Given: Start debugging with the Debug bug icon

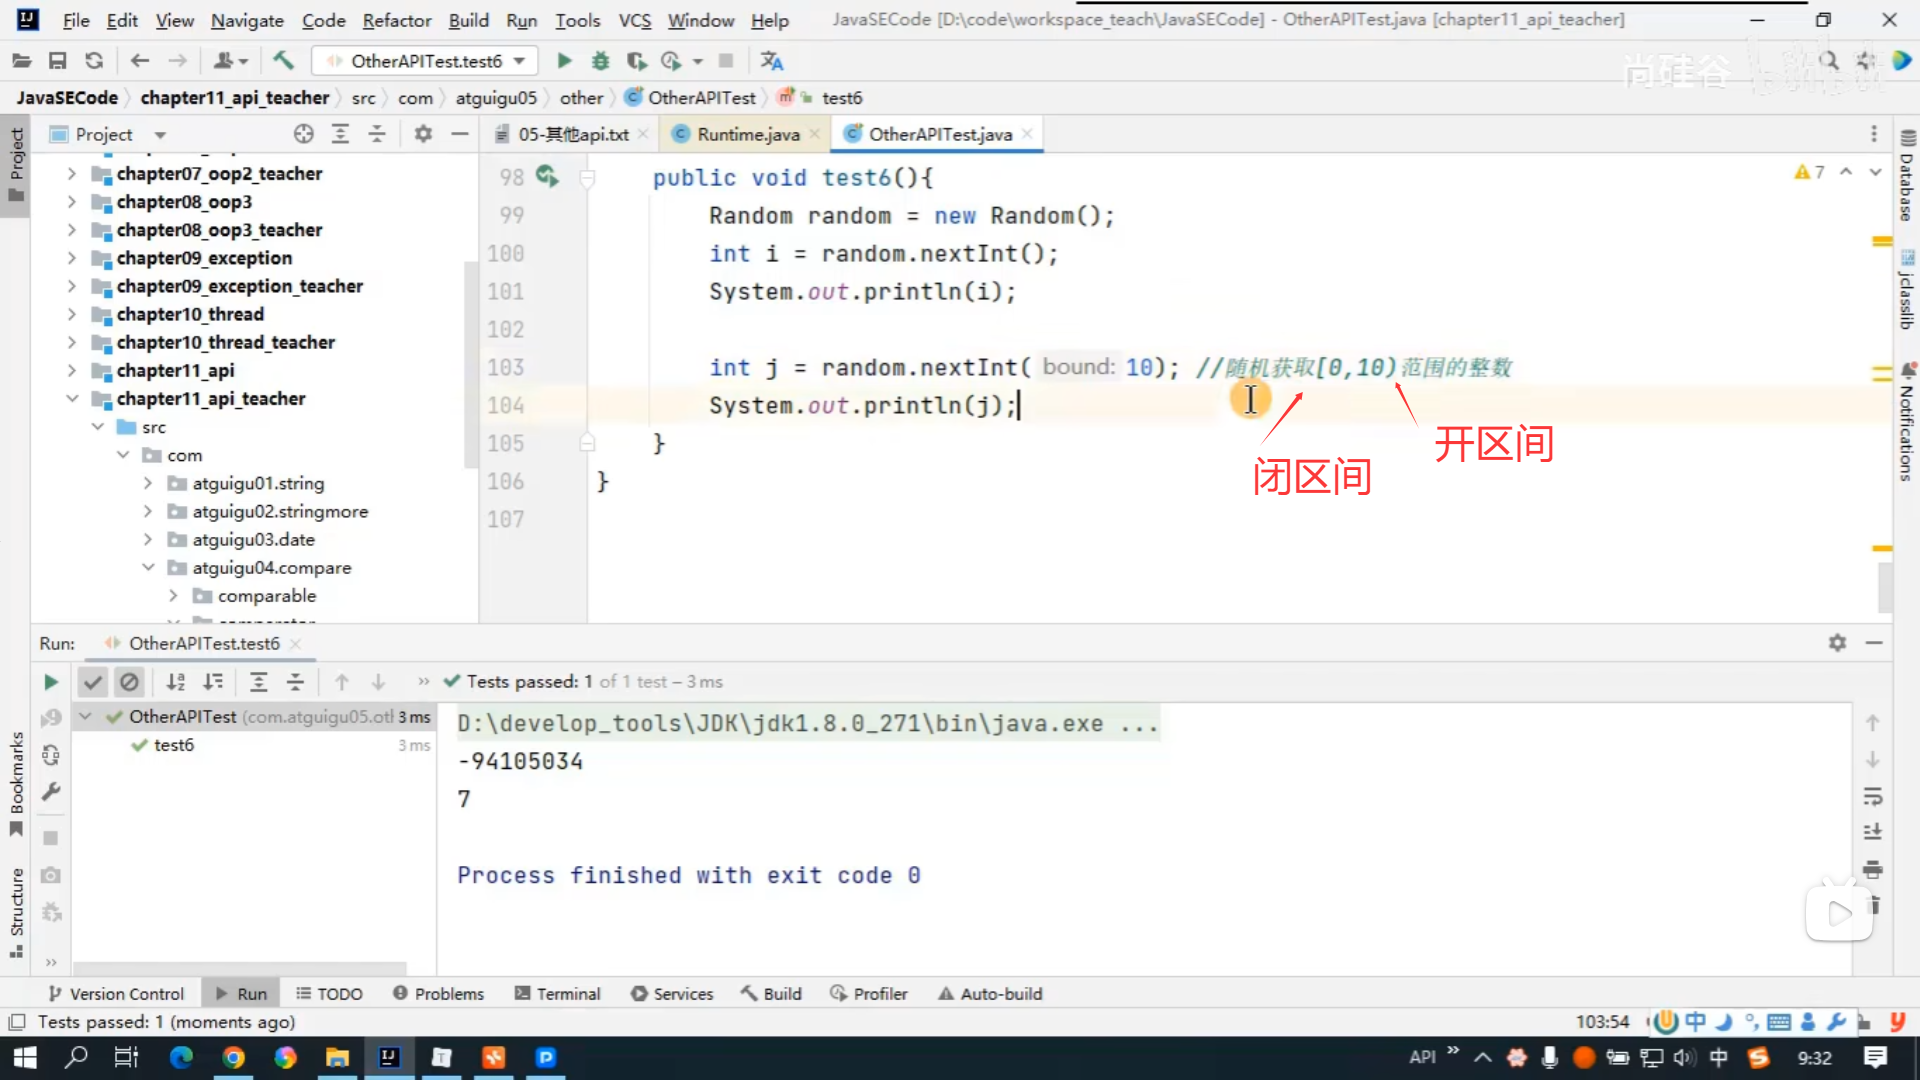Looking at the screenshot, I should 600,61.
